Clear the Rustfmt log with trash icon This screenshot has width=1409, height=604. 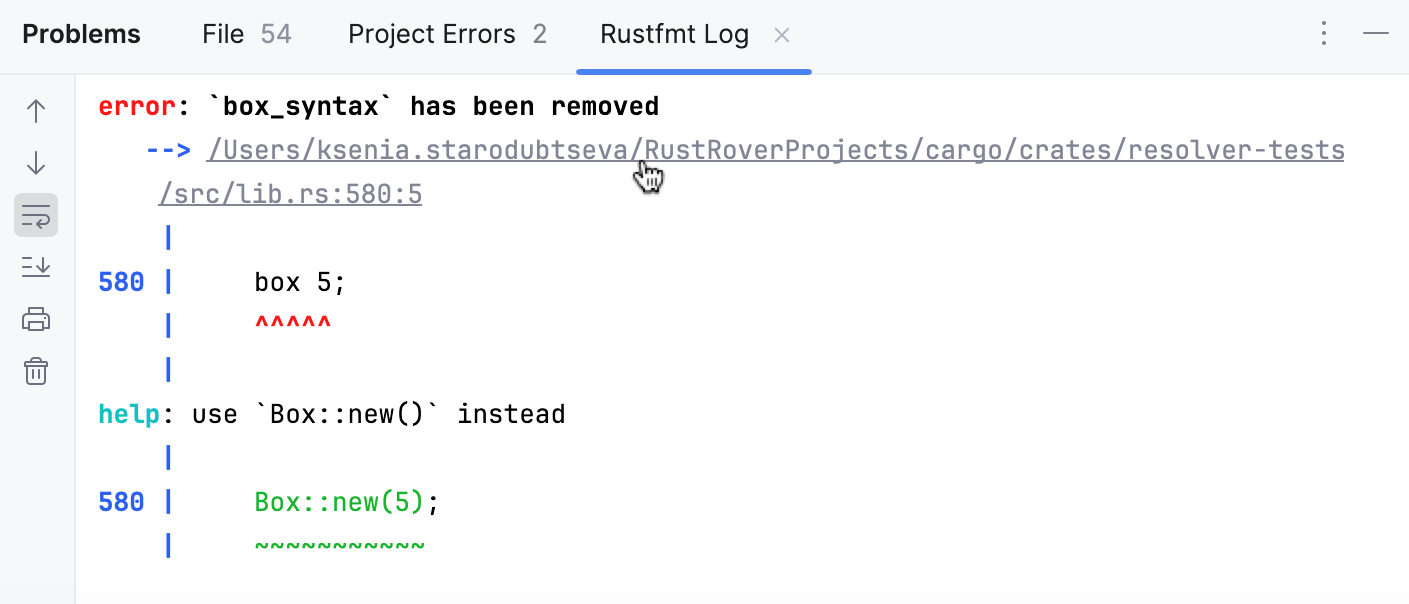tap(36, 370)
